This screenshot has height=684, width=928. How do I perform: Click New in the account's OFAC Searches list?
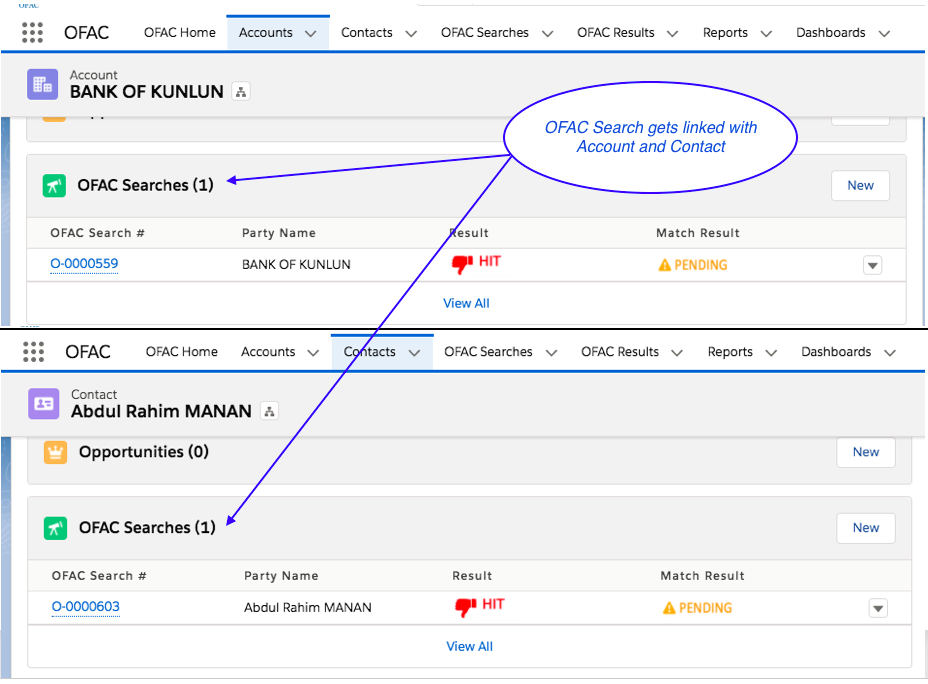860,186
